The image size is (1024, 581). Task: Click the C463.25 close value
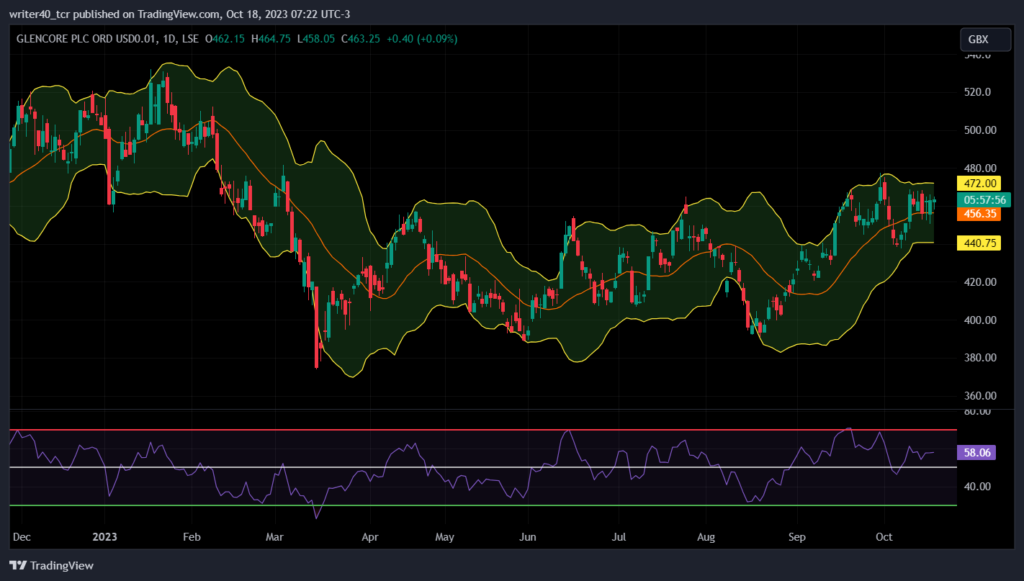tap(360, 39)
